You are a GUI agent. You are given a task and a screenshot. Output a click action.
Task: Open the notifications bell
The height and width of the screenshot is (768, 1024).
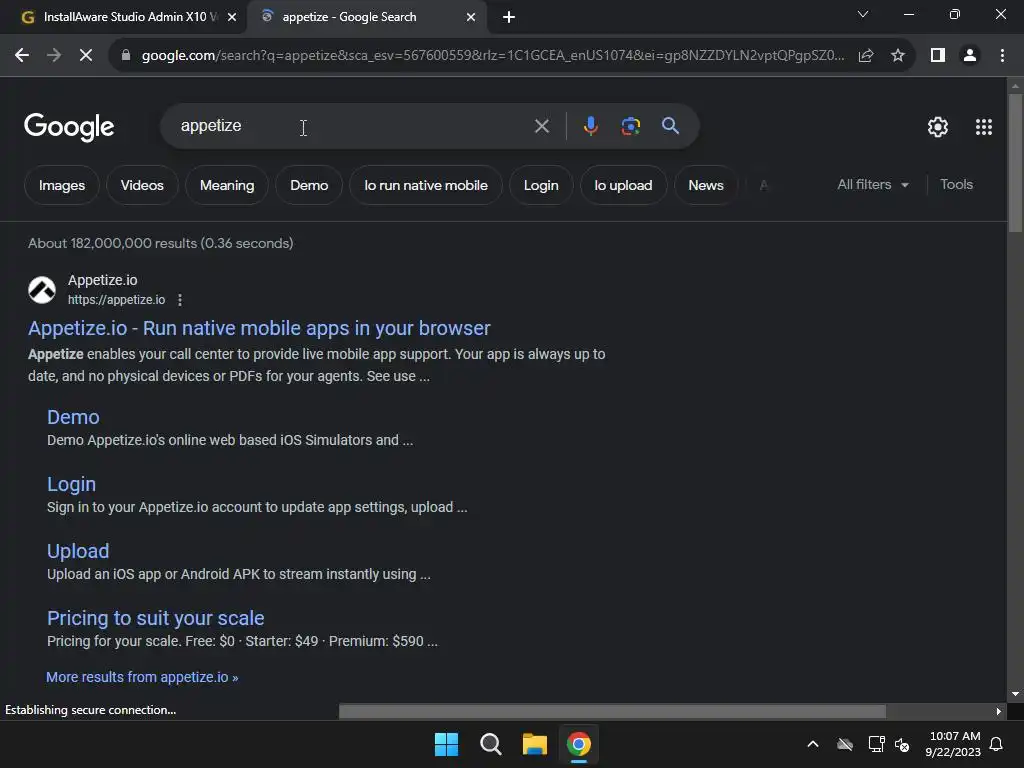coord(997,744)
